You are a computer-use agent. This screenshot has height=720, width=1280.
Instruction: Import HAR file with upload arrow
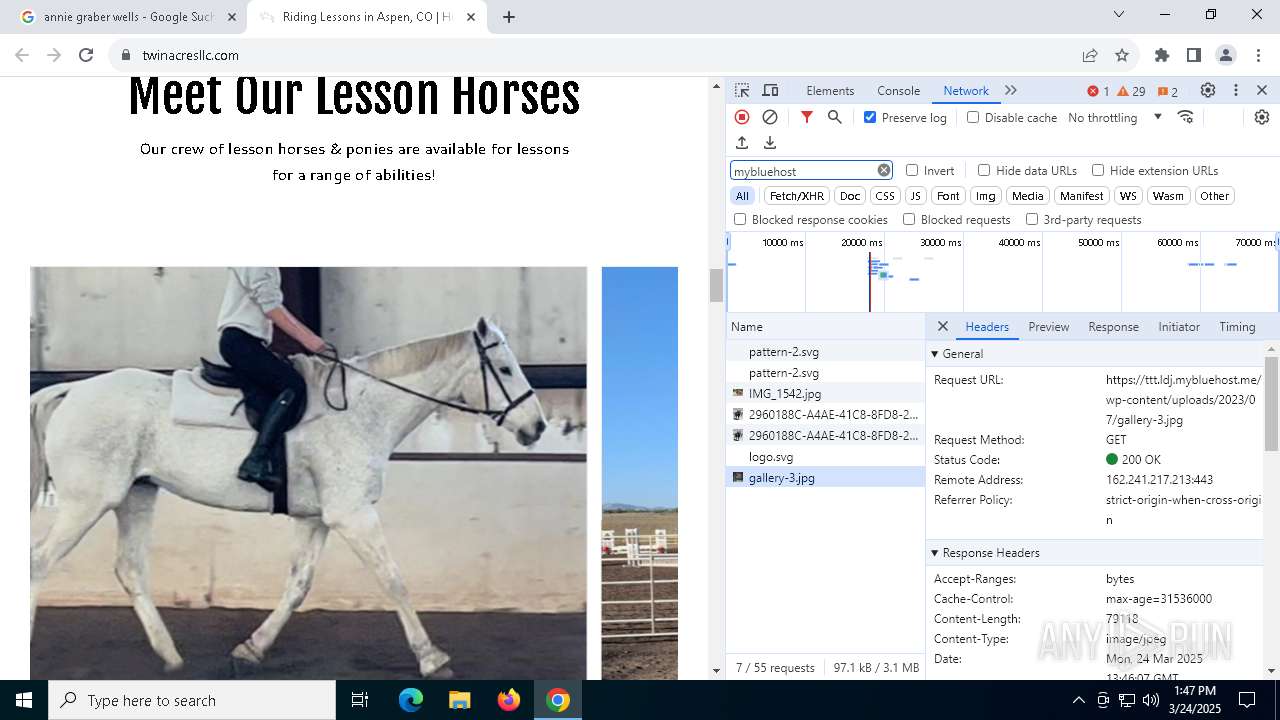click(x=742, y=143)
